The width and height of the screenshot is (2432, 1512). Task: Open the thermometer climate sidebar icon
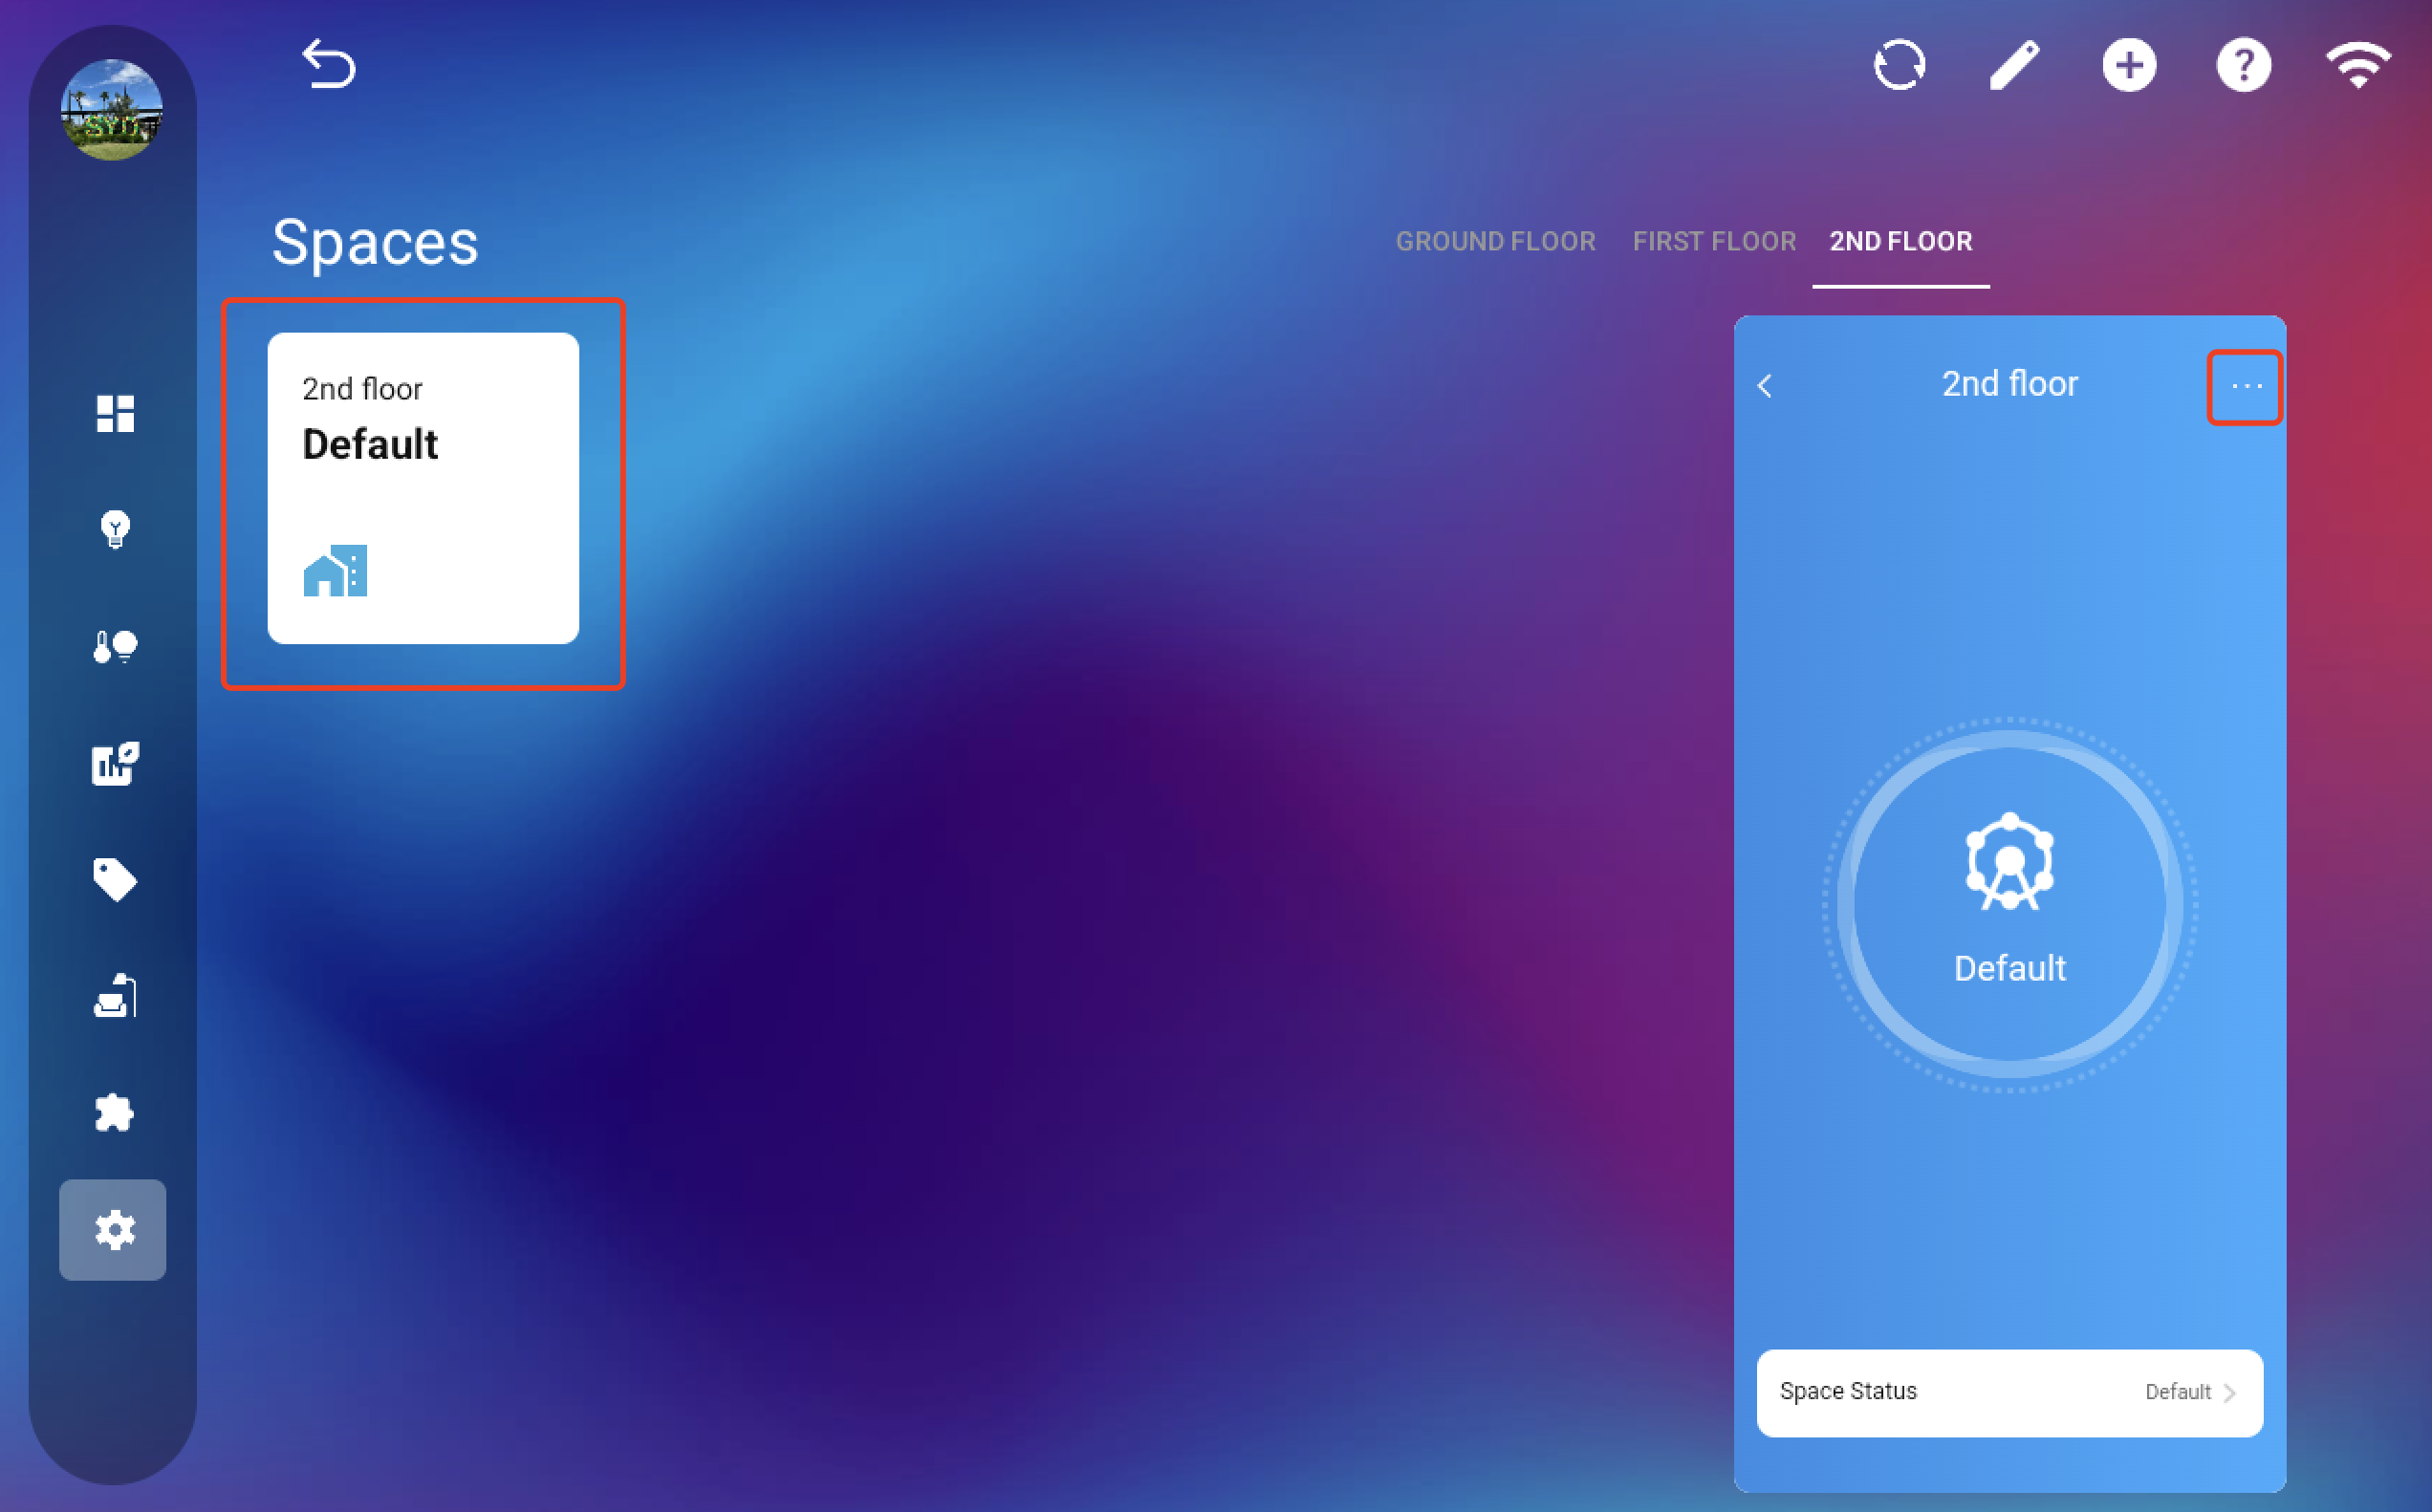click(114, 647)
